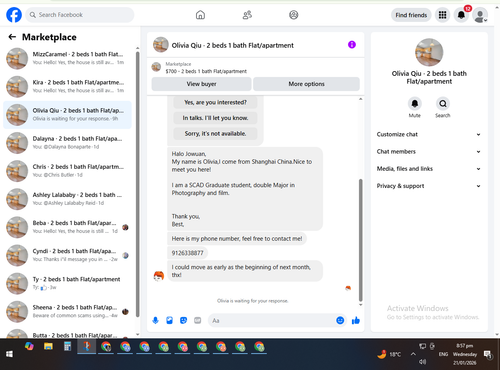Open the account profile avatar menu

click(480, 15)
